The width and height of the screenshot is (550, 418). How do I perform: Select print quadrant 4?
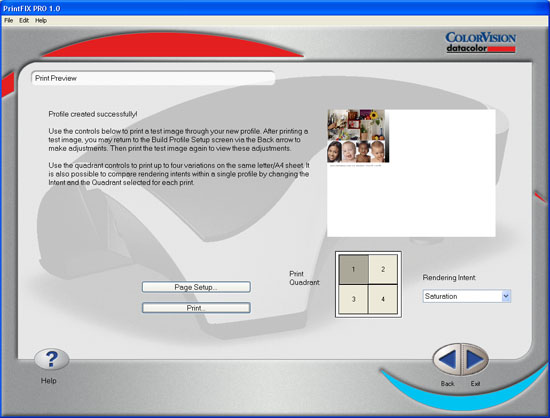pos(383,299)
